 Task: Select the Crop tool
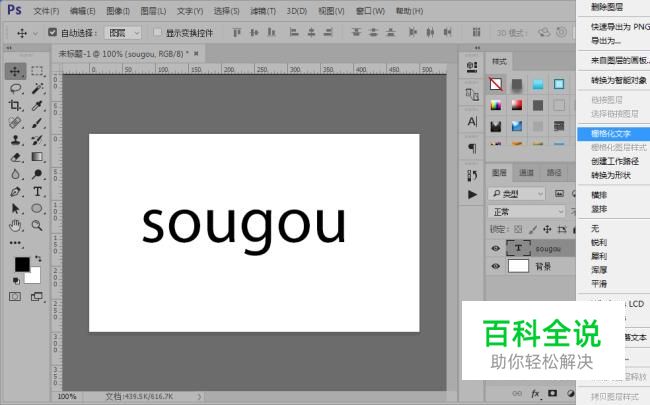15,105
